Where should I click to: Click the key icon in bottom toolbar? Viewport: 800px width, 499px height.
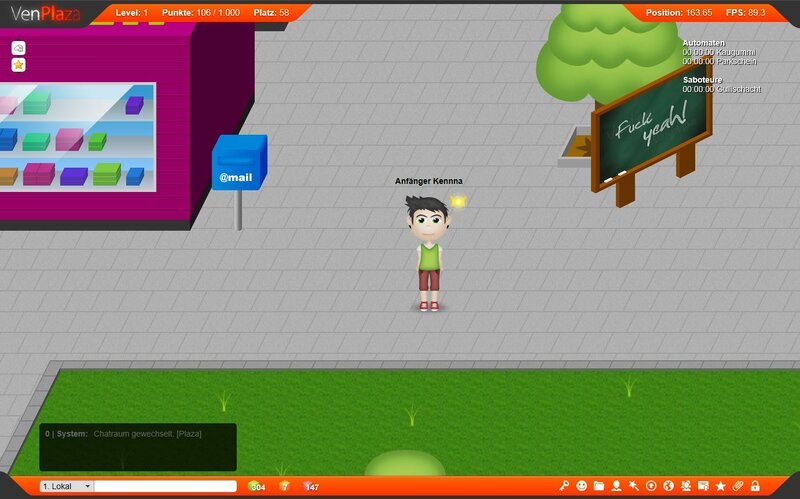click(x=564, y=485)
